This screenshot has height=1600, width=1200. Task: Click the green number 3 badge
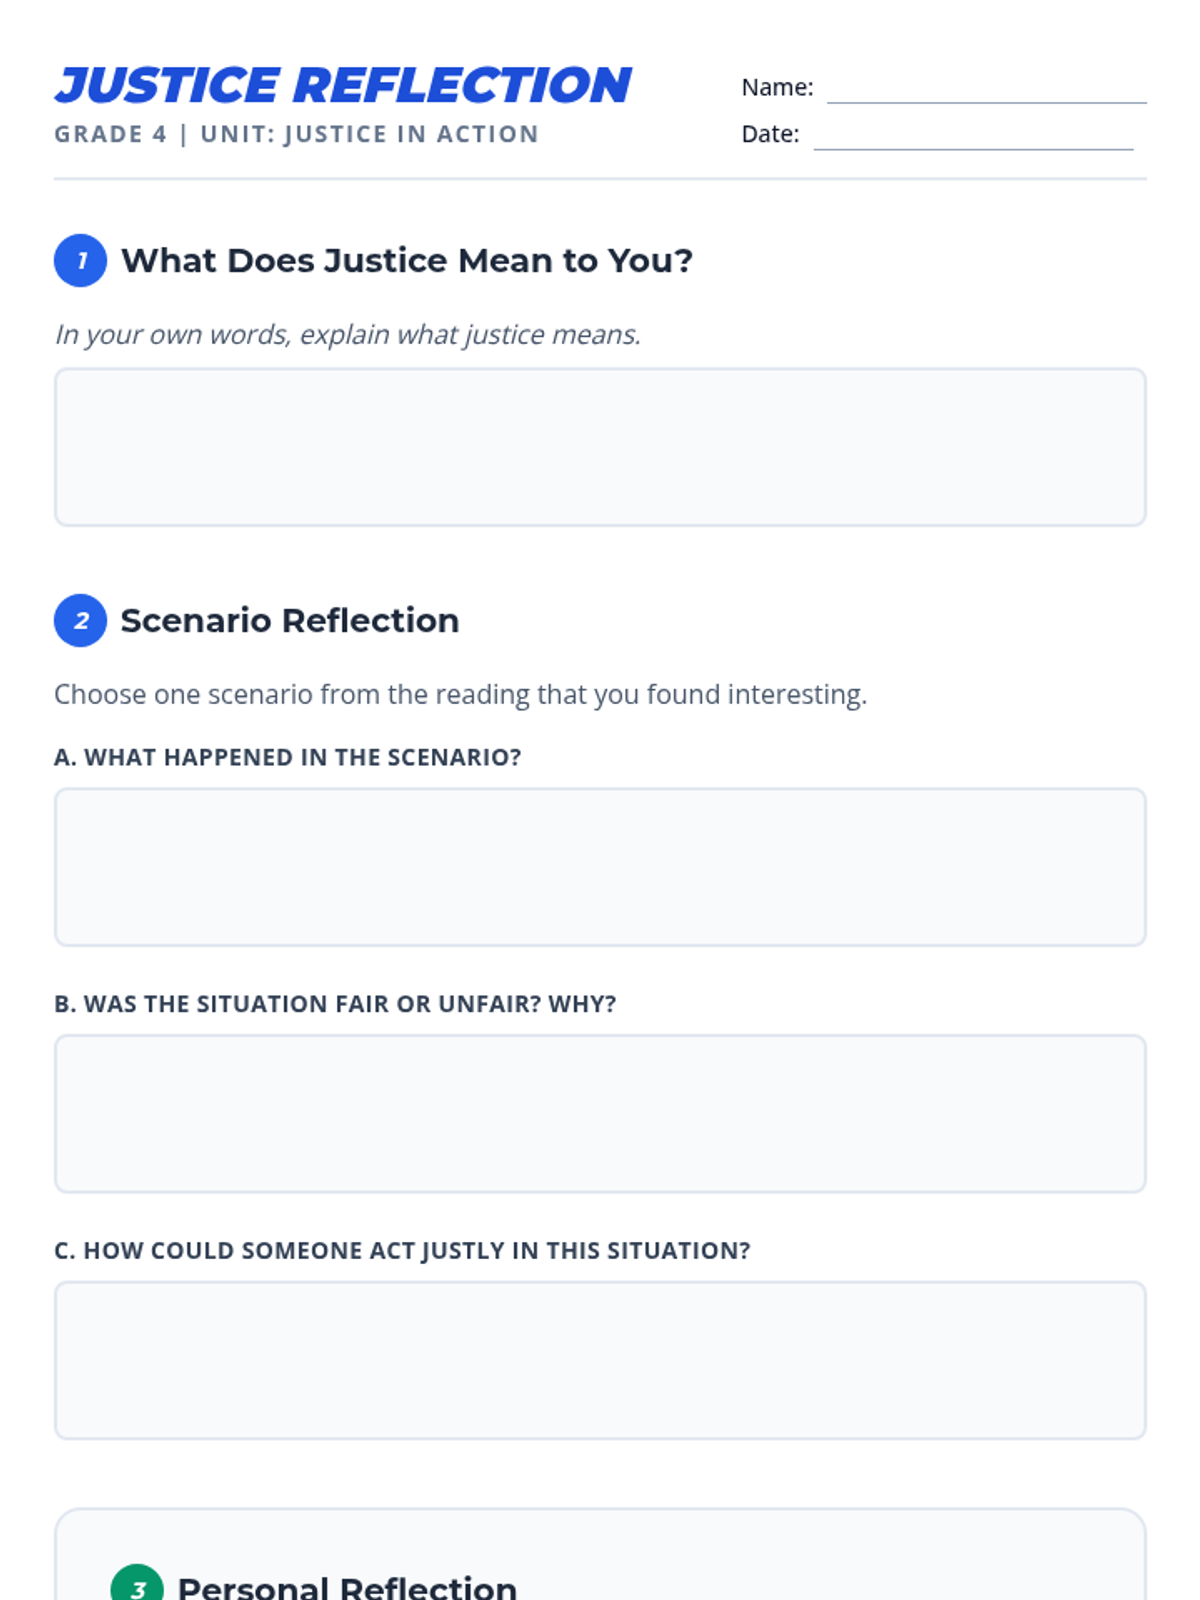tap(137, 1584)
